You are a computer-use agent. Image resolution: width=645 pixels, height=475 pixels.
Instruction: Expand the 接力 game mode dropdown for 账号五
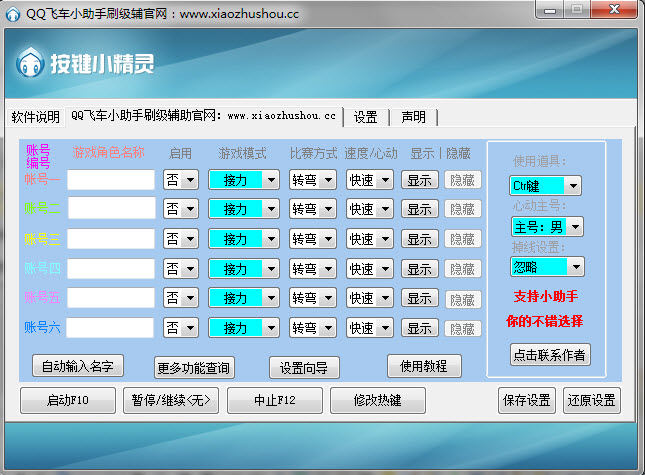[244, 298]
